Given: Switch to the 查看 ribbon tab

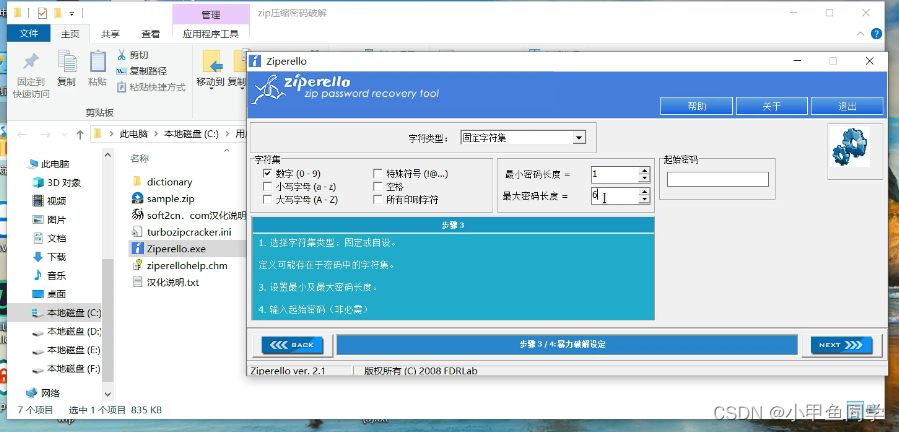Looking at the screenshot, I should (x=150, y=34).
